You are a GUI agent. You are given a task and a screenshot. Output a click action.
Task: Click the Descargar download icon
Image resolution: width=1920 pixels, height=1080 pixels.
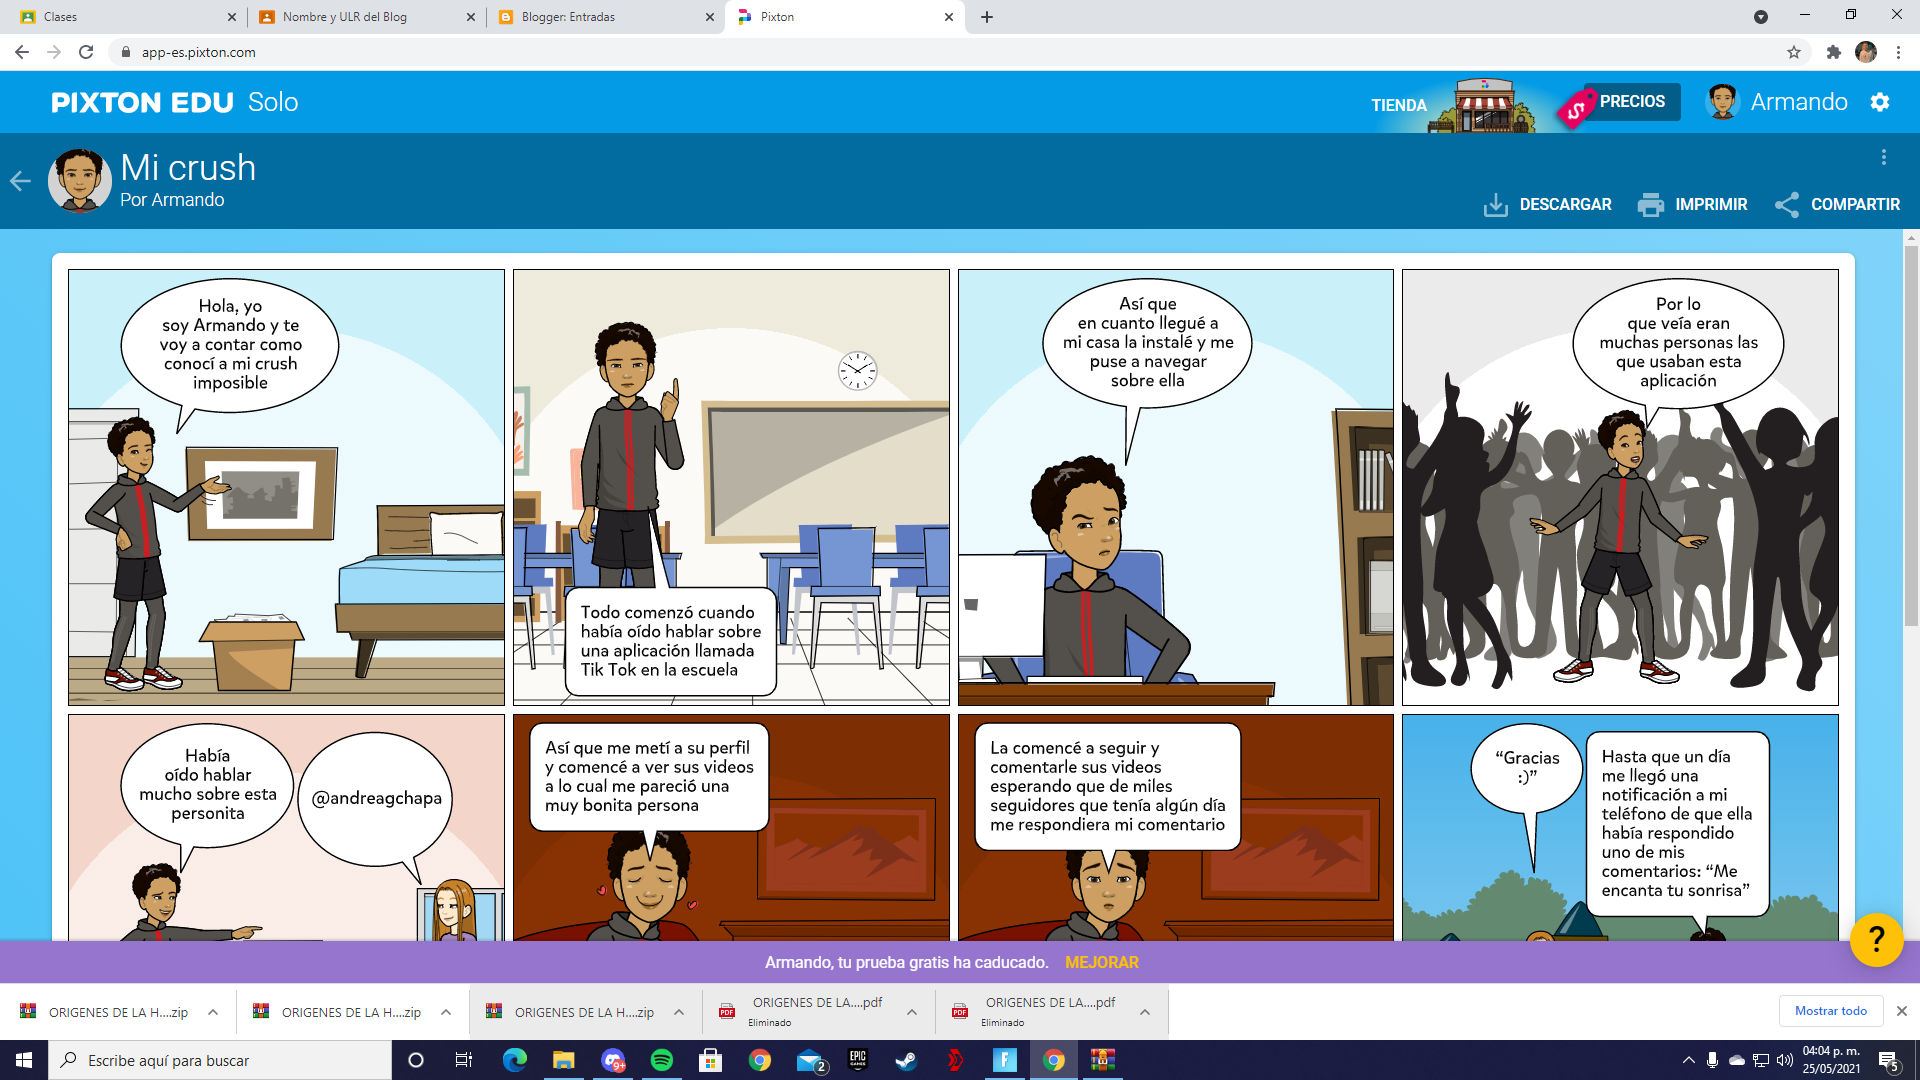point(1495,205)
